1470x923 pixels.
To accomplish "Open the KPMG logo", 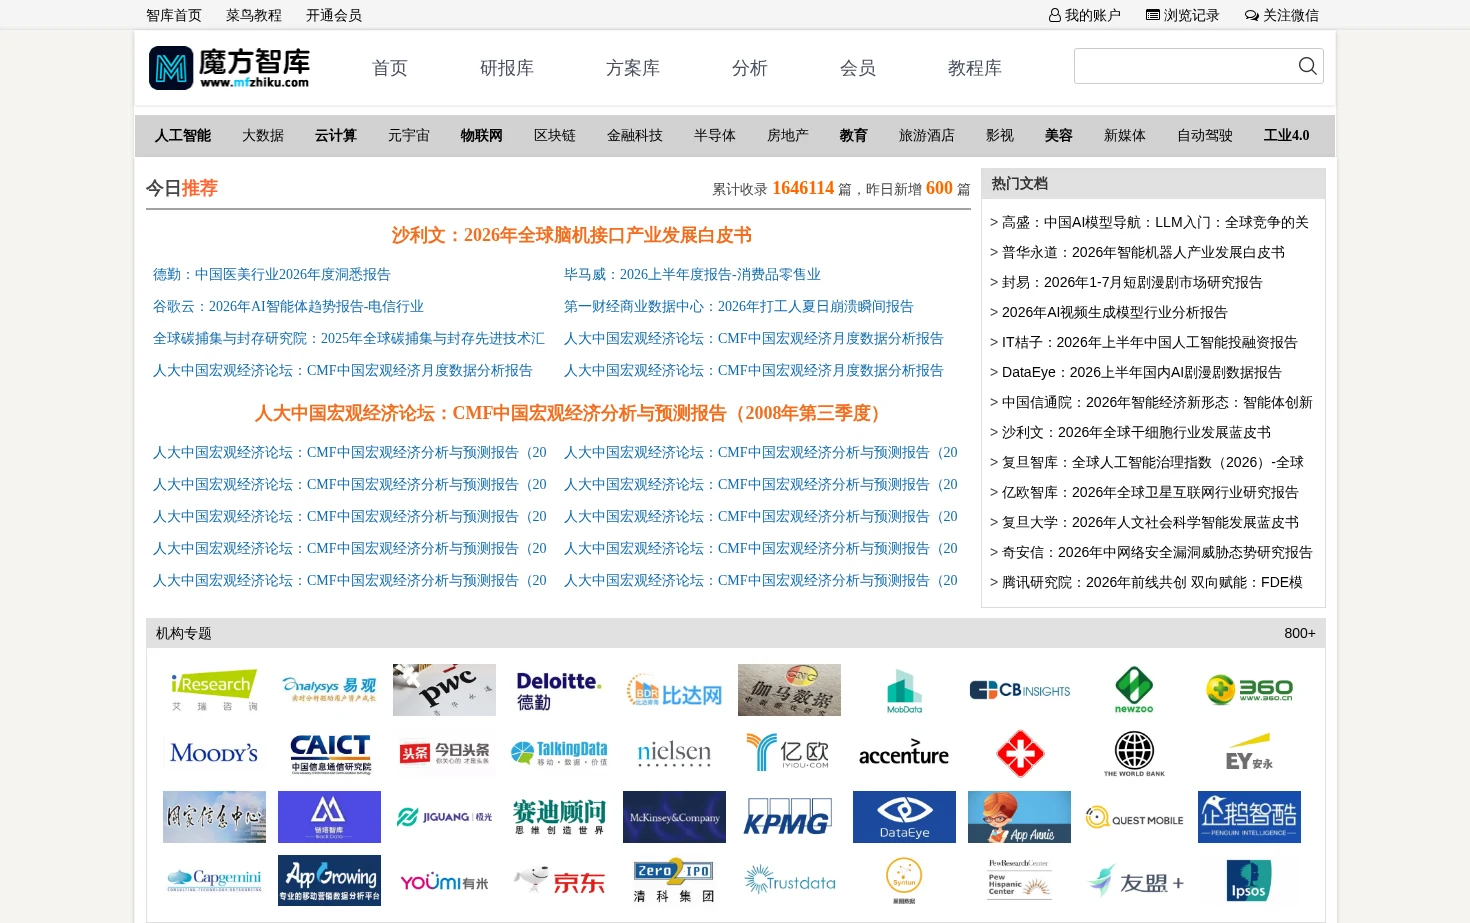I will 789,817.
